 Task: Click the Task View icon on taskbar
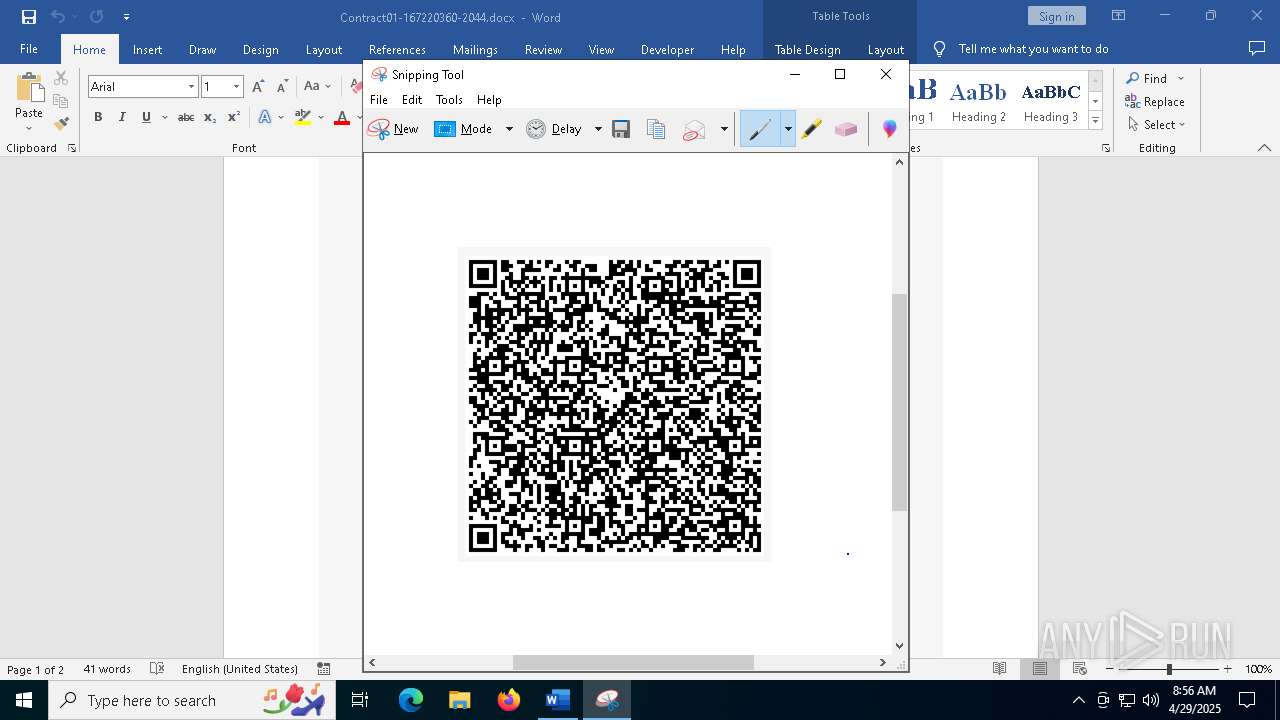[x=360, y=700]
